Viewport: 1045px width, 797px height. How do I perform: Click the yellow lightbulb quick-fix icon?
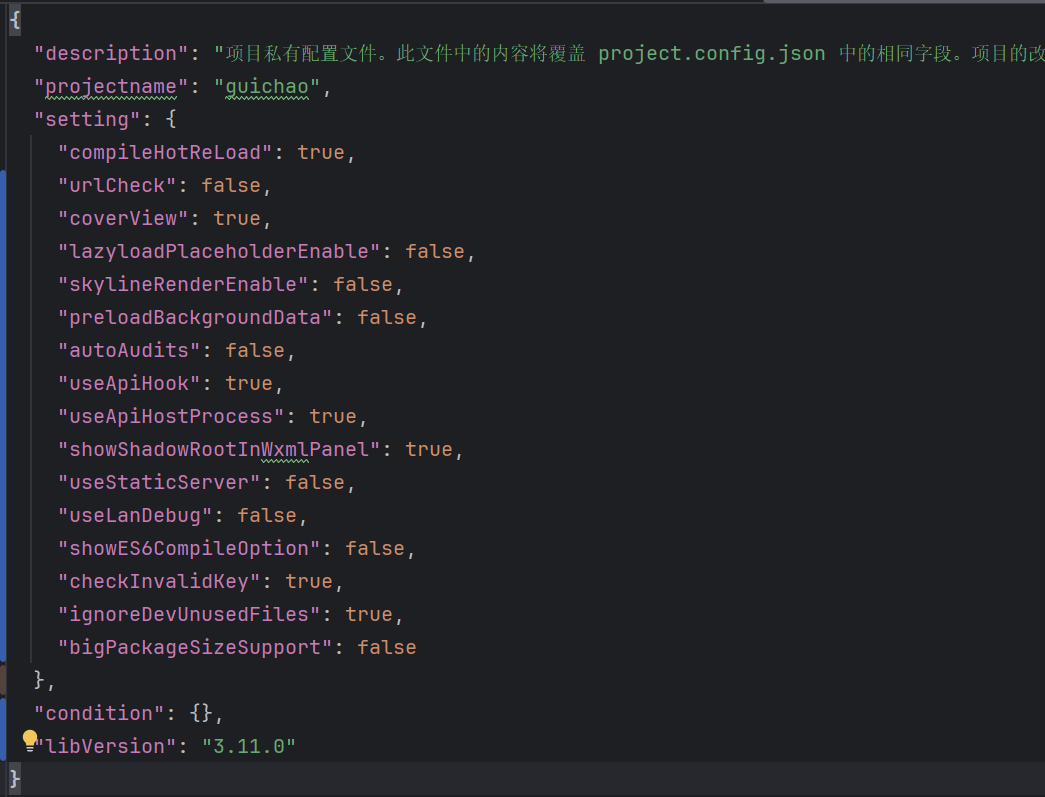[30, 740]
